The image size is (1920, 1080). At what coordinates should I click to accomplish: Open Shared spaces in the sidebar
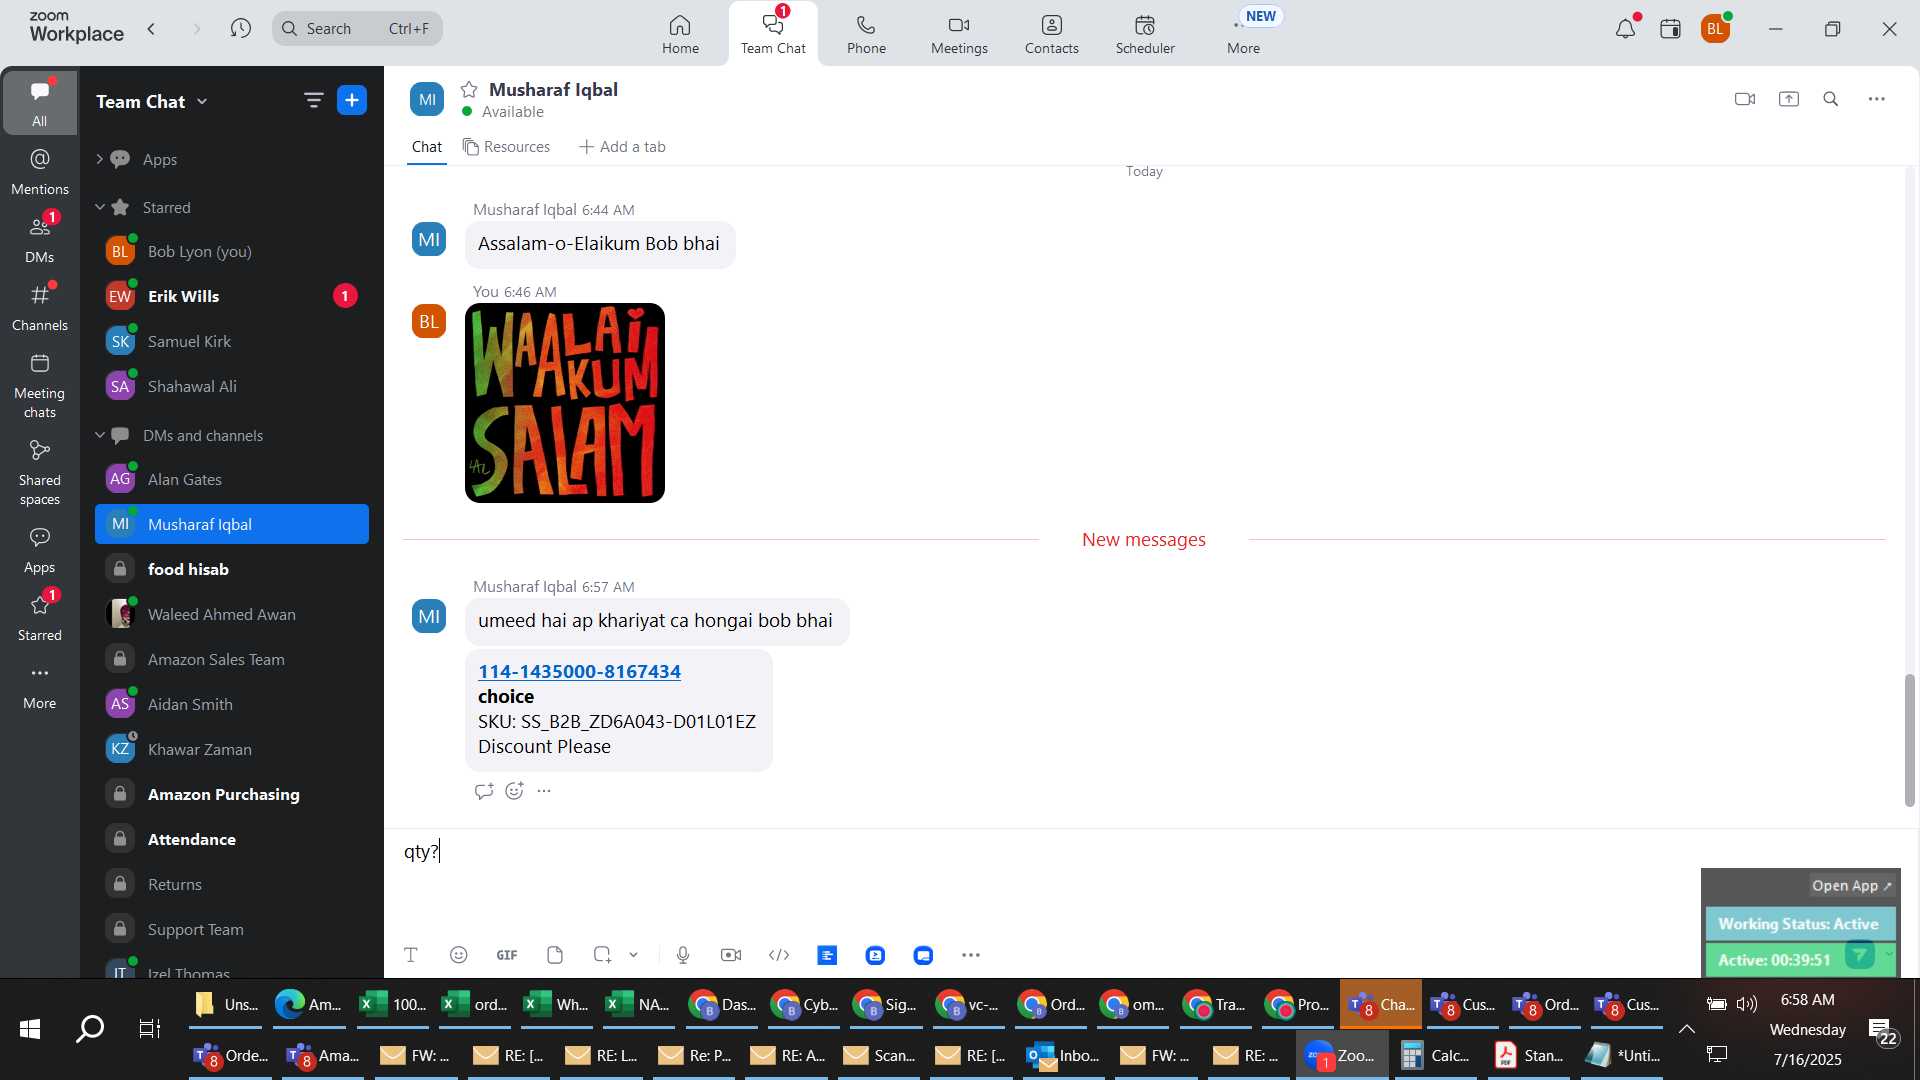(x=40, y=472)
